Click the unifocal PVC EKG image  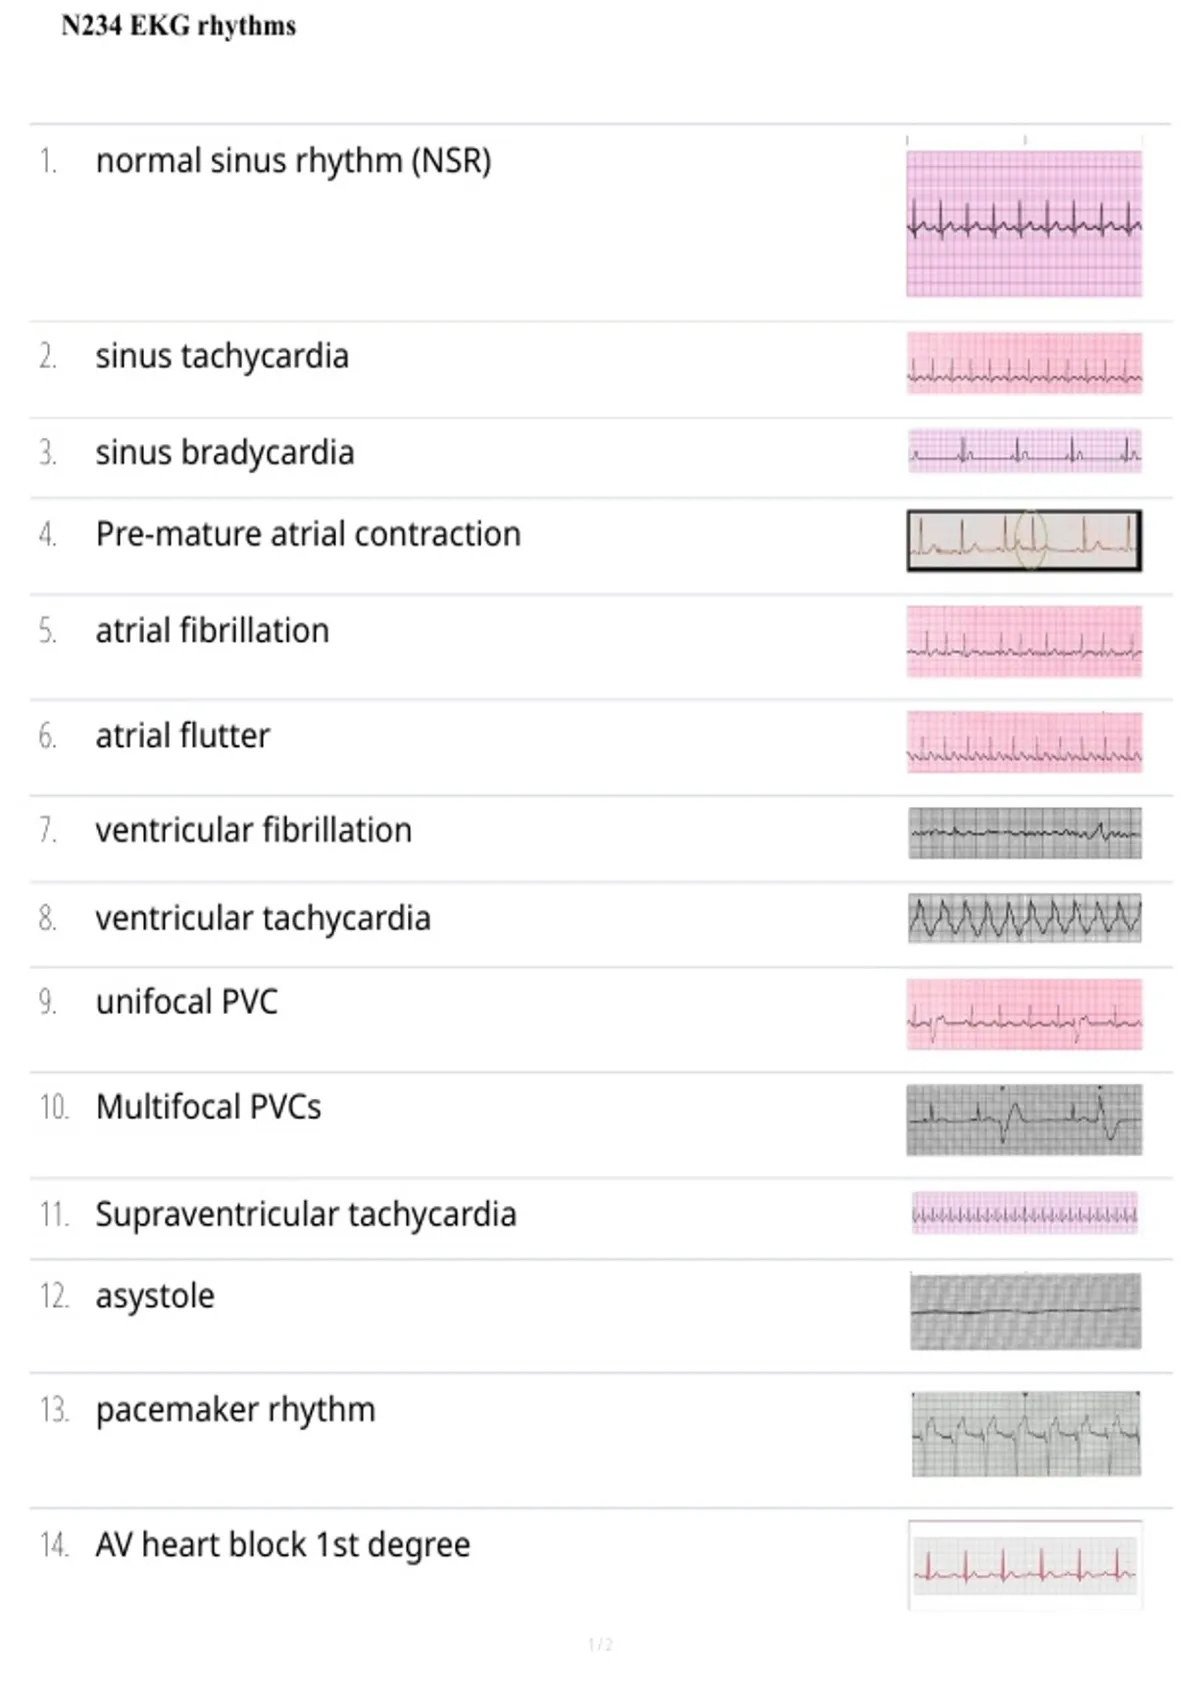coord(1024,1014)
